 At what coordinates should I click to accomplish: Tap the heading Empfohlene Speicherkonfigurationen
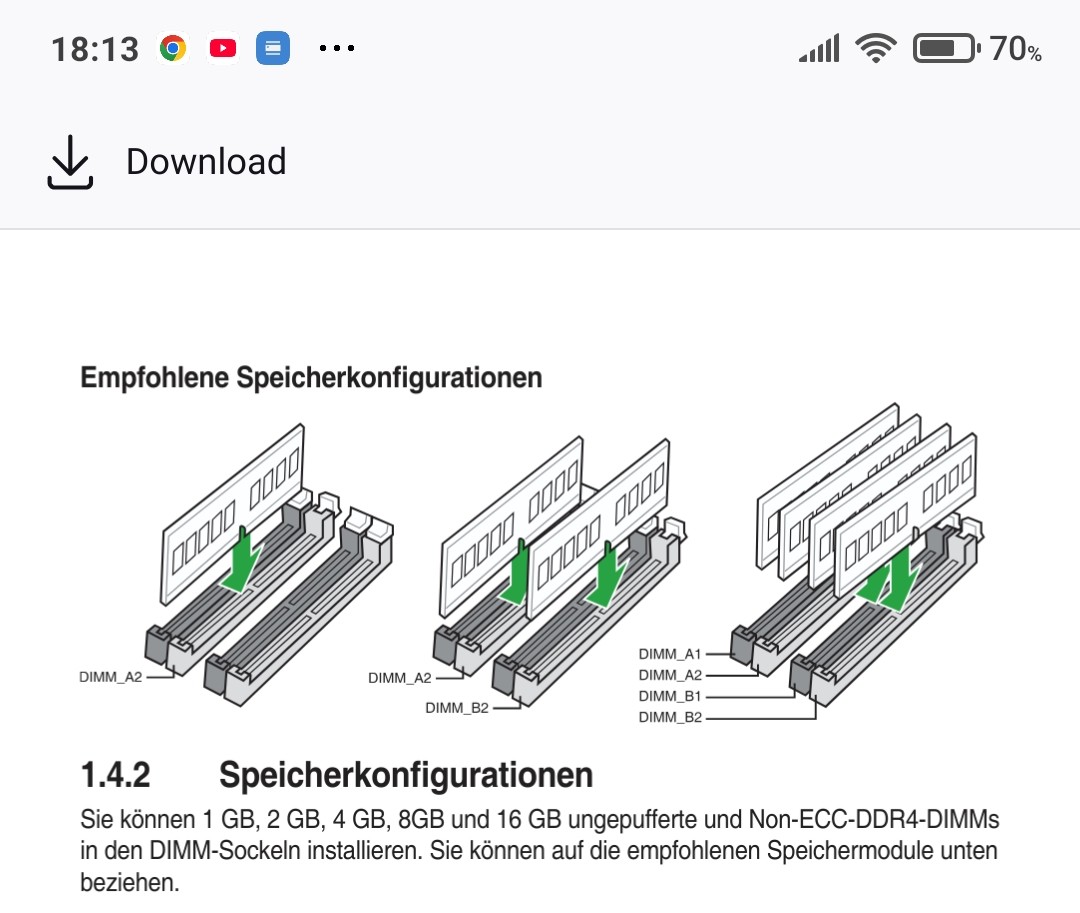tap(311, 377)
